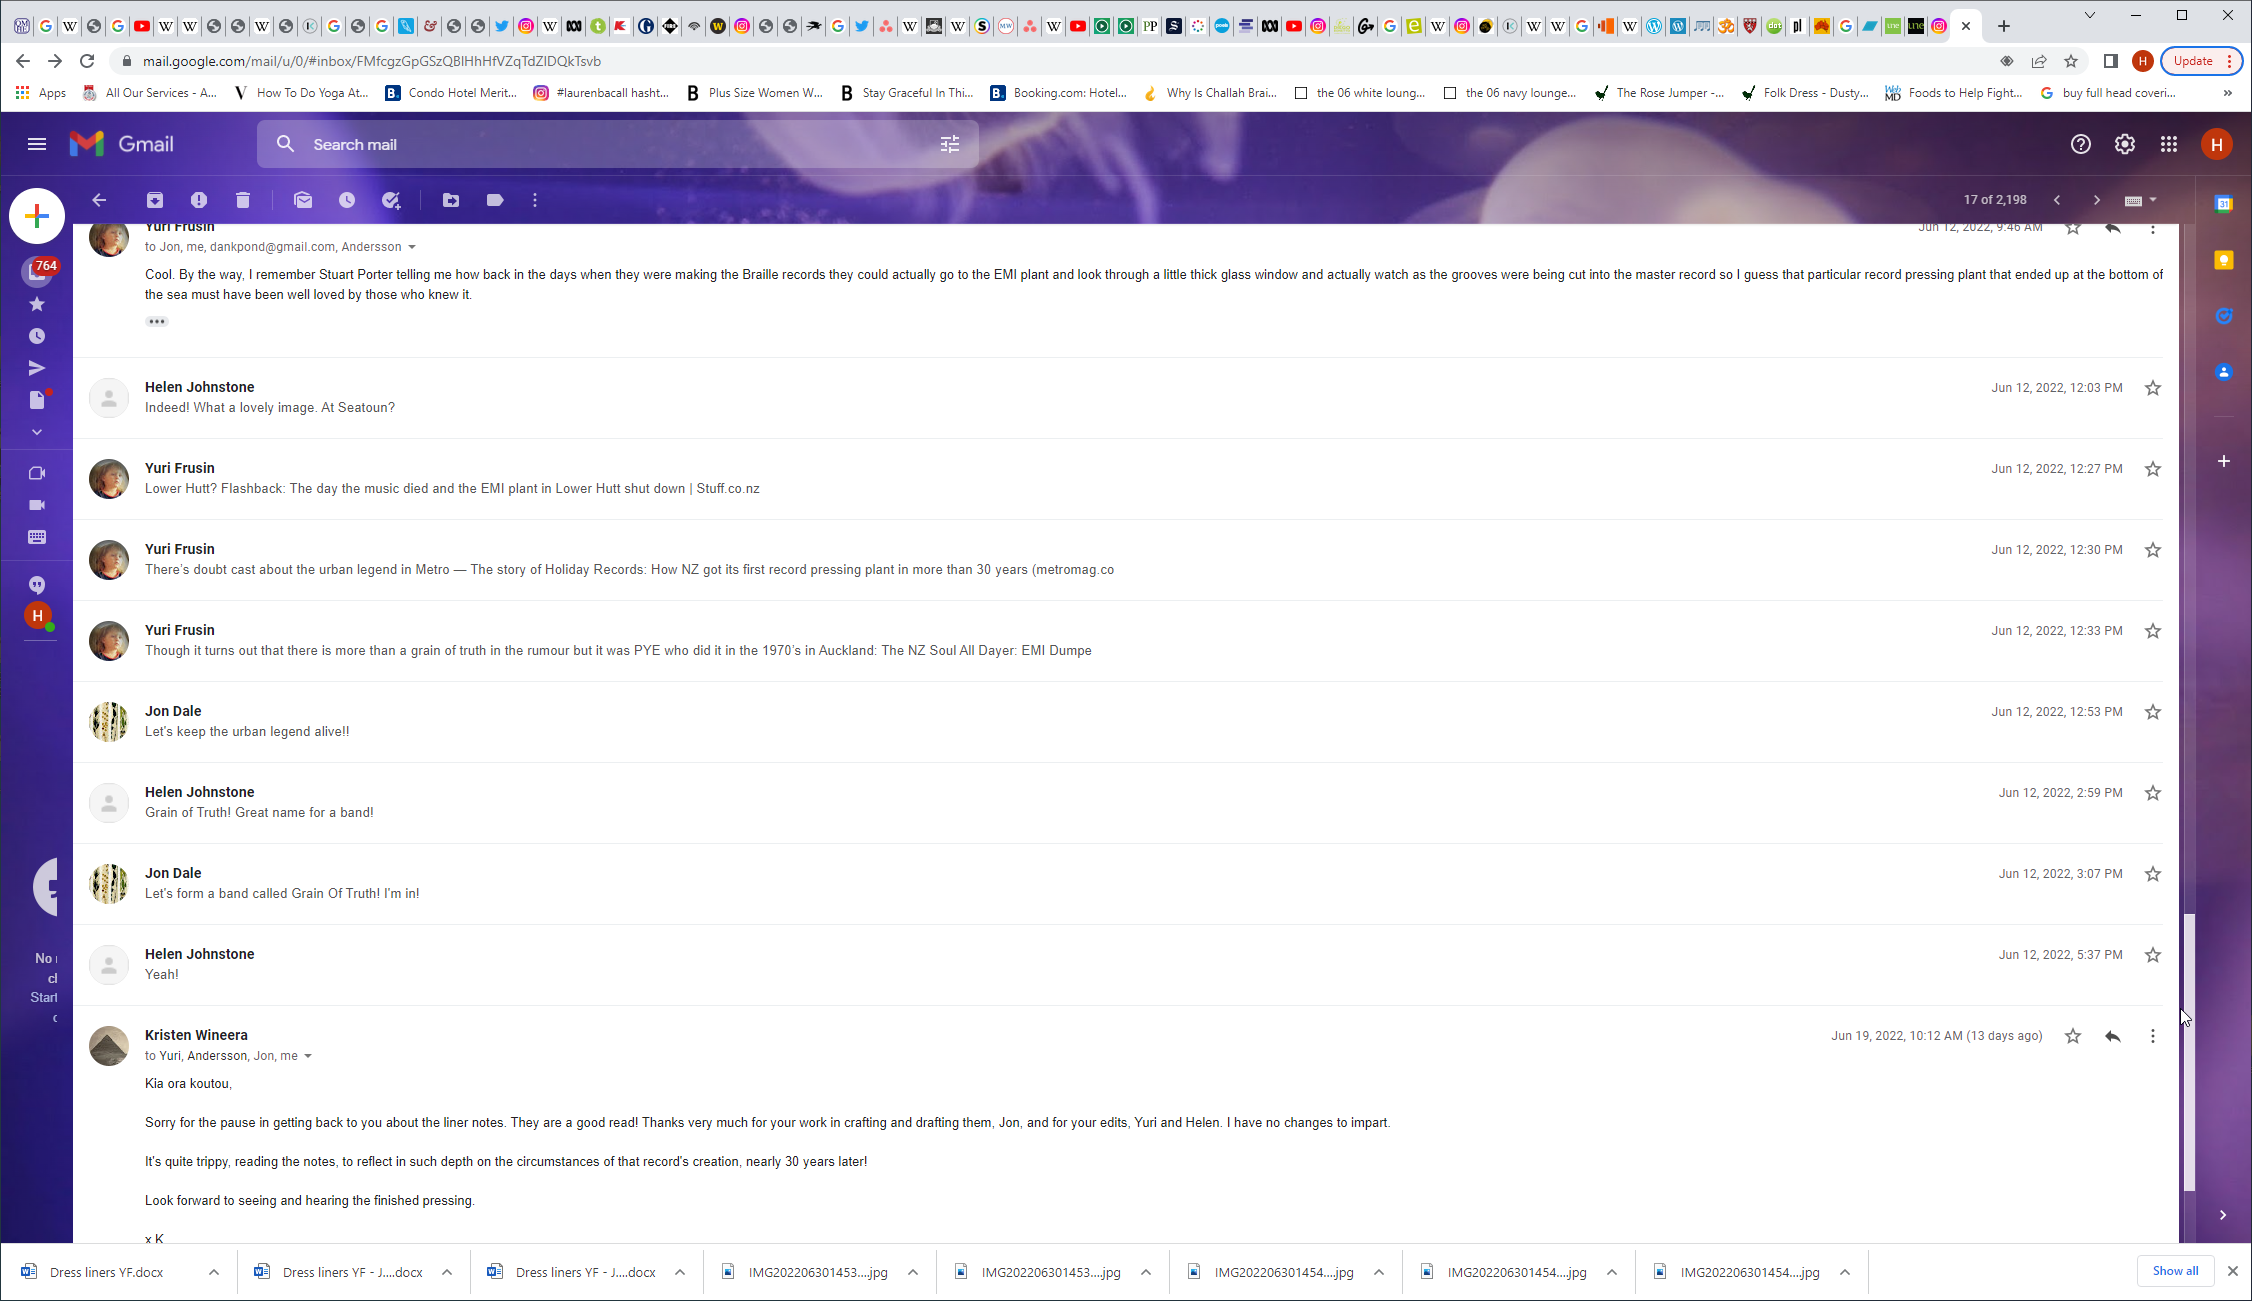Expand the side panel arrow
This screenshot has height=1301, width=2252.
pos(2223,1215)
